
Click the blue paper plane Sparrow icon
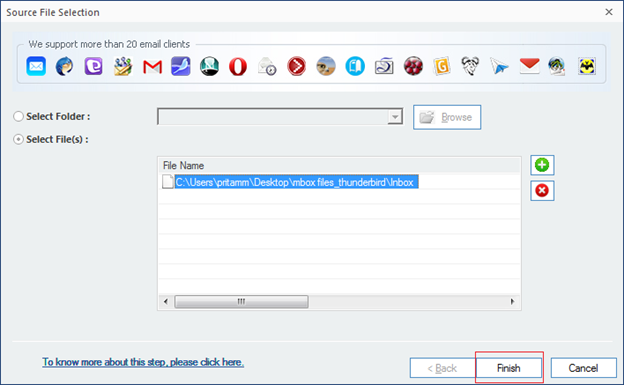click(499, 66)
